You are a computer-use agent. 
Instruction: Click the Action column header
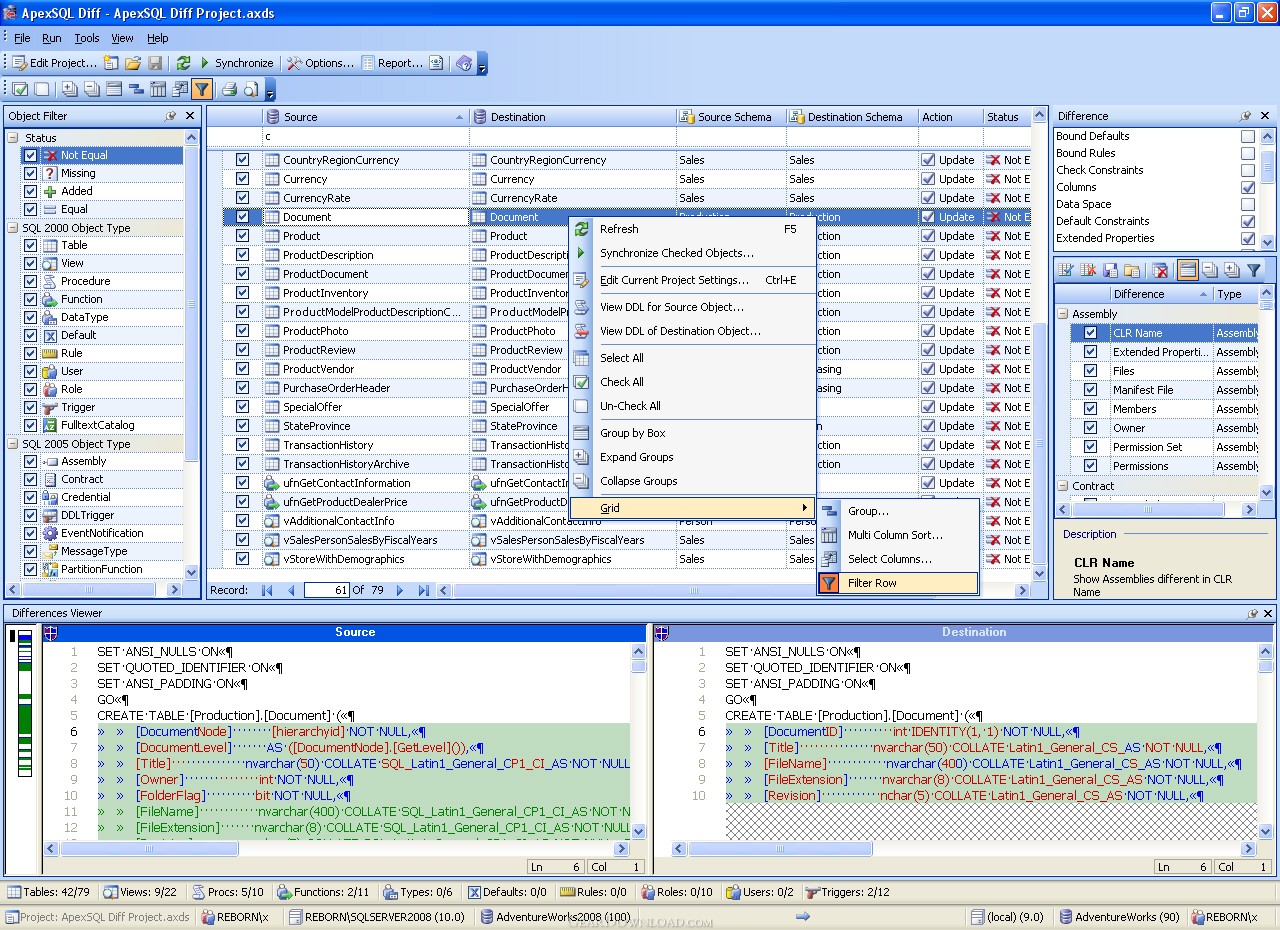pos(950,117)
